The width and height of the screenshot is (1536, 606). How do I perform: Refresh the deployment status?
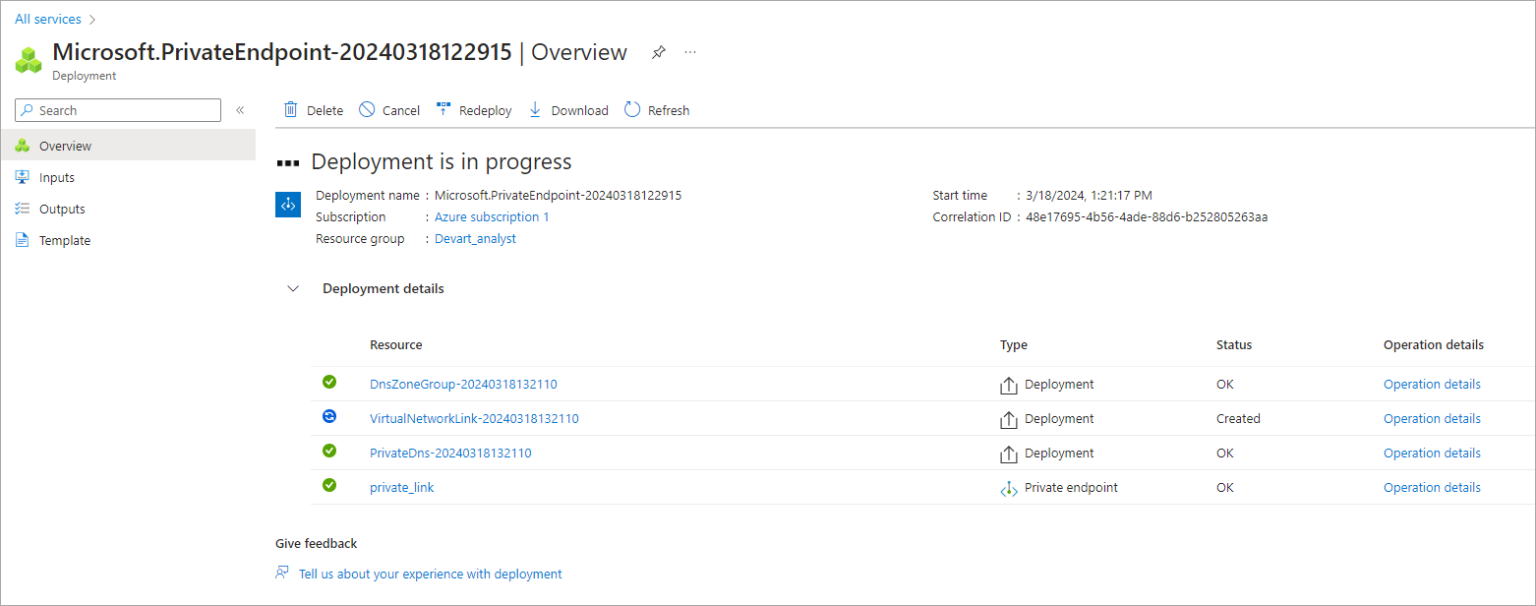click(x=630, y=110)
